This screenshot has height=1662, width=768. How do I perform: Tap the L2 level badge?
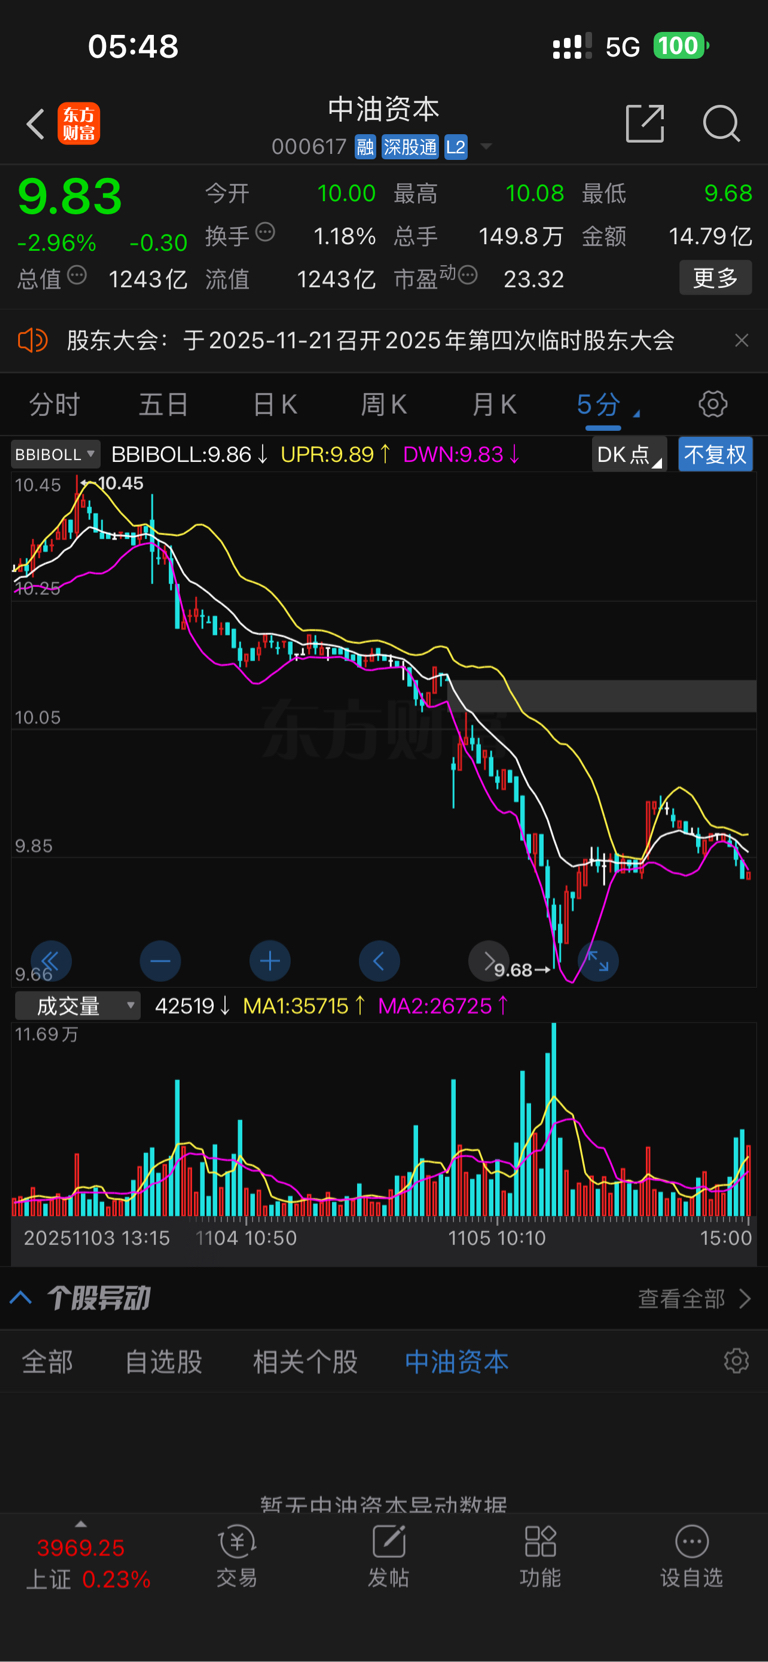pyautogui.click(x=456, y=147)
